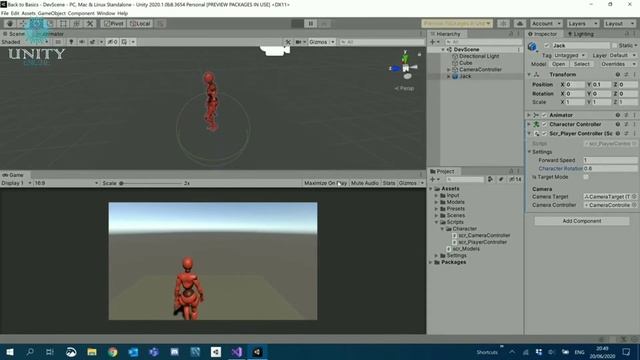Click the model Select button
The image size is (640, 360).
coord(582,64)
